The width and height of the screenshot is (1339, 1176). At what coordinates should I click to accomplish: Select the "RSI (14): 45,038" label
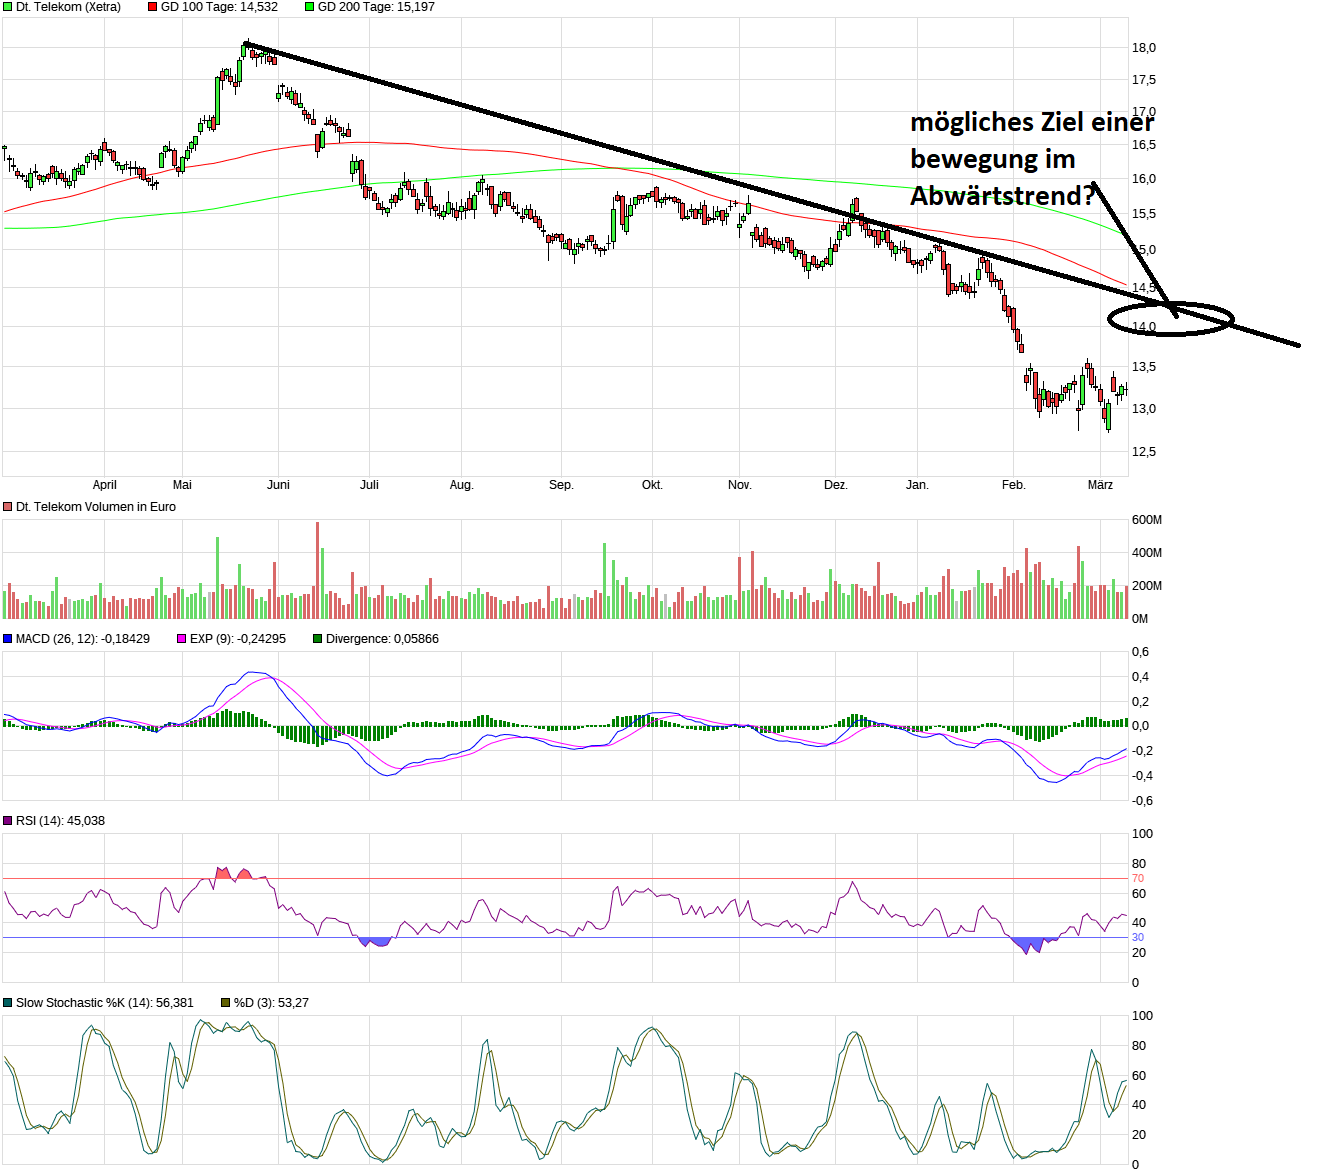click(x=60, y=821)
